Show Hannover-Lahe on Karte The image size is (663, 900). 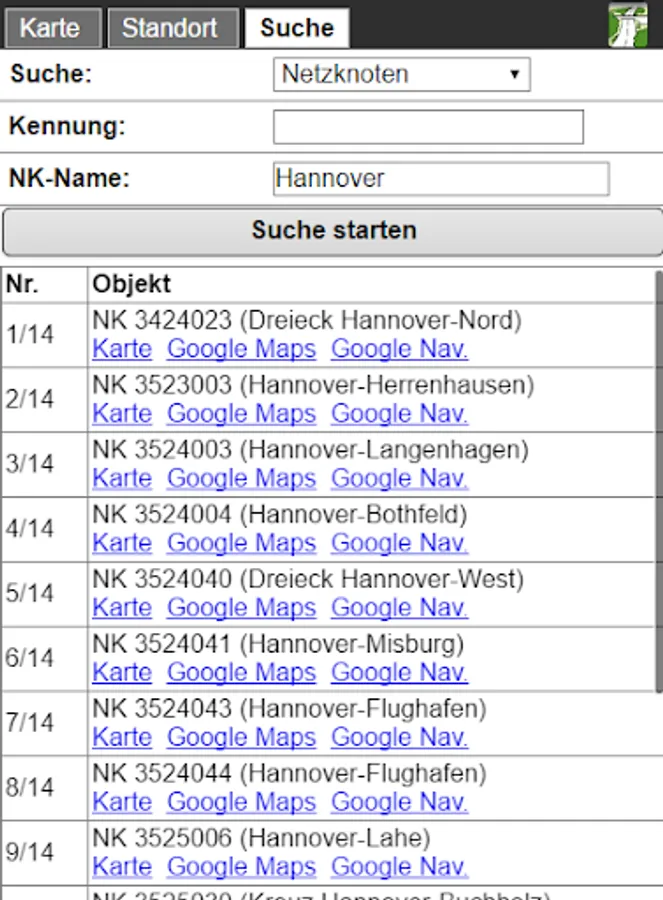pyautogui.click(x=122, y=867)
